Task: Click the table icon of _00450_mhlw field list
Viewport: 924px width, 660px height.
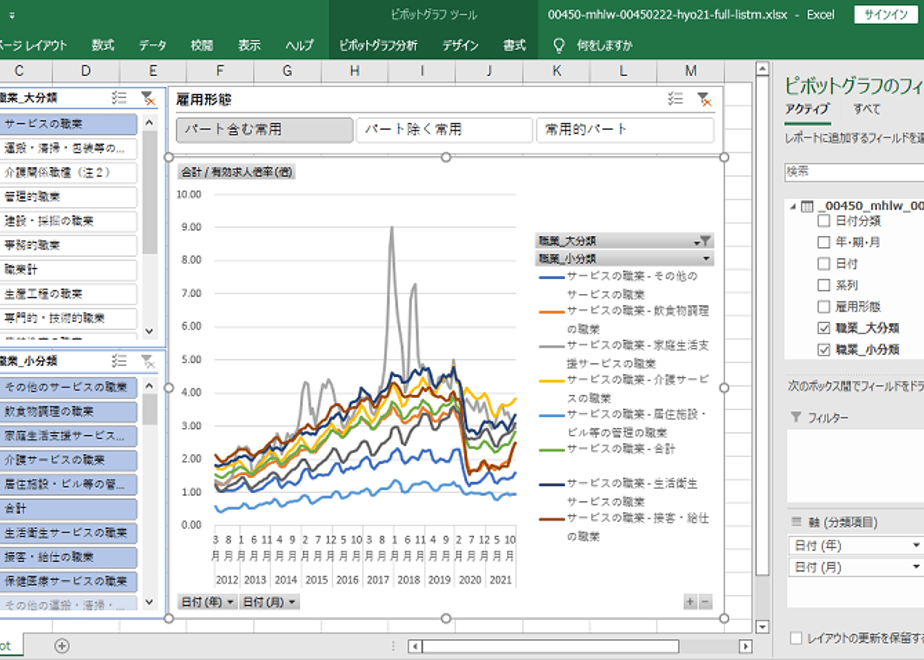Action: pos(807,206)
